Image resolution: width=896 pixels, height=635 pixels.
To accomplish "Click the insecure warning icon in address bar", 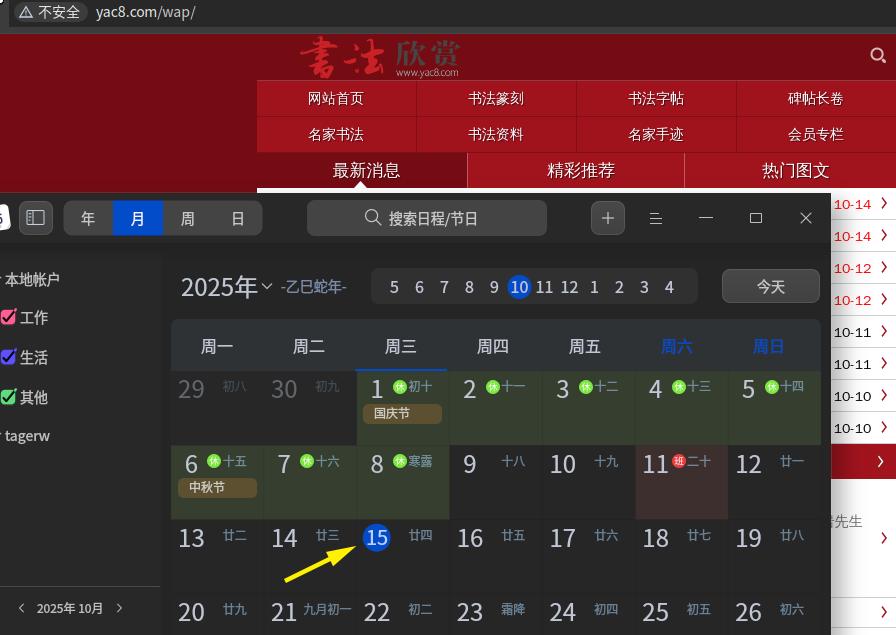I will [x=26, y=12].
